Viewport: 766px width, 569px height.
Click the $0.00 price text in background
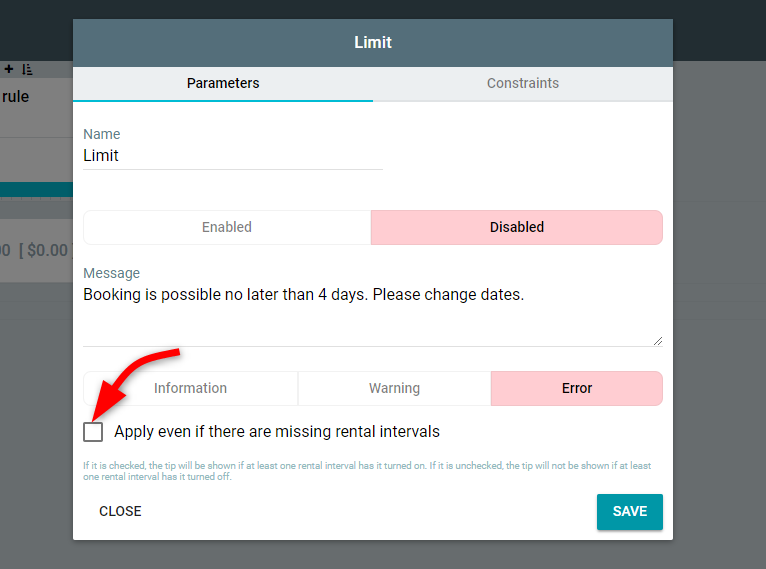point(47,251)
